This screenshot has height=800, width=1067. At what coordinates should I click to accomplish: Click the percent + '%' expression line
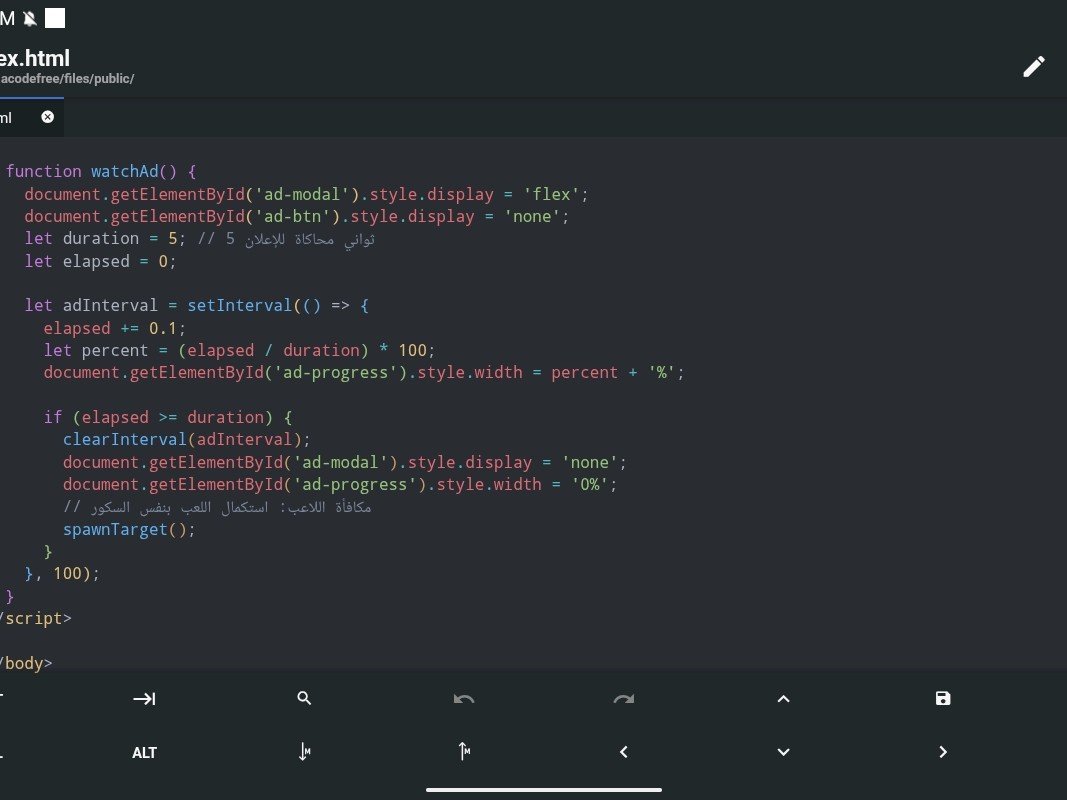(x=363, y=373)
